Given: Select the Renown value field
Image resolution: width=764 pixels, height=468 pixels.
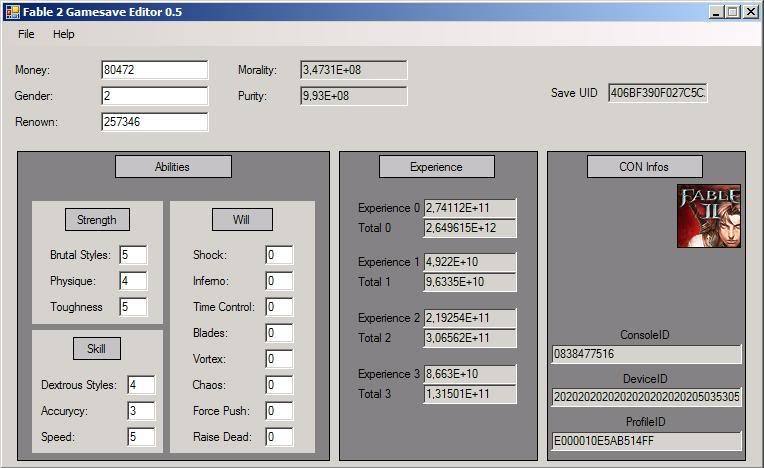Looking at the screenshot, I should tap(154, 122).
